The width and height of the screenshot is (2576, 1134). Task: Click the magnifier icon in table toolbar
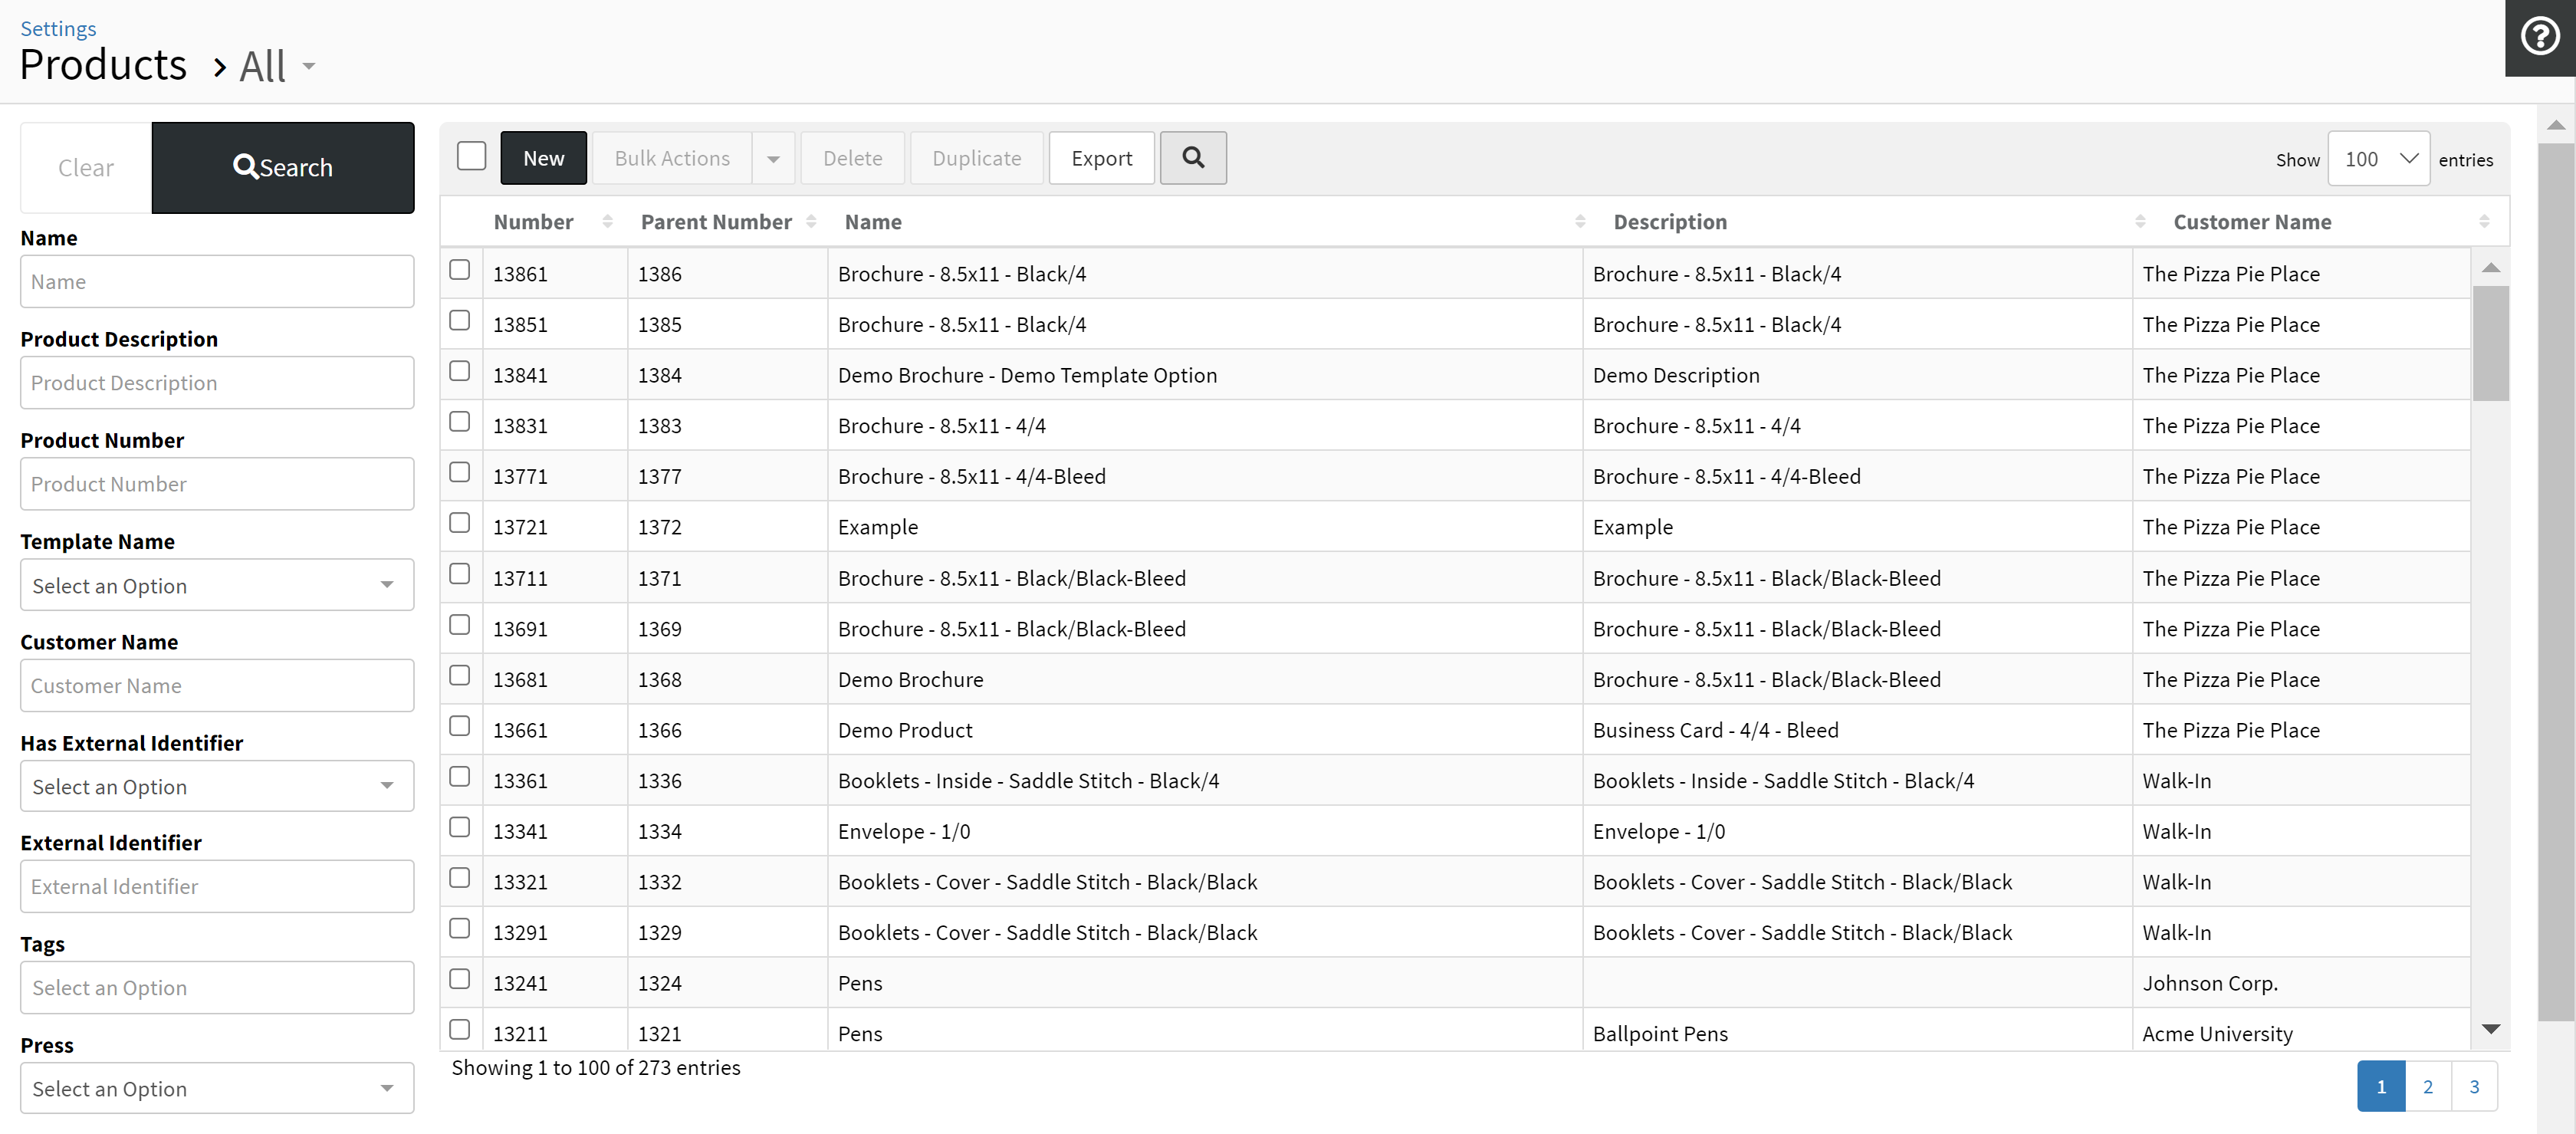pos(1193,158)
